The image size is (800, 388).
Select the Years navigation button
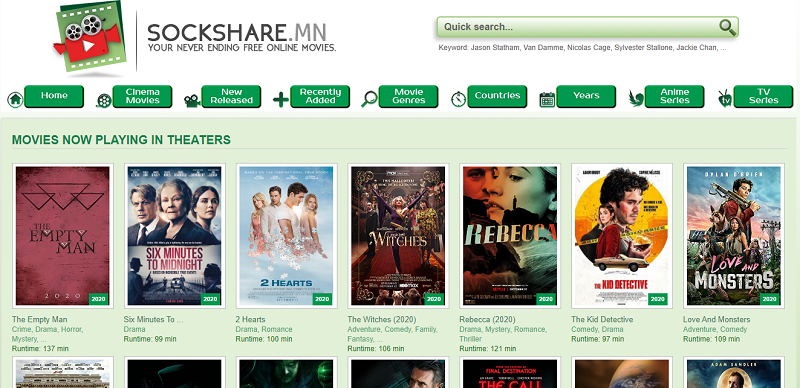586,96
